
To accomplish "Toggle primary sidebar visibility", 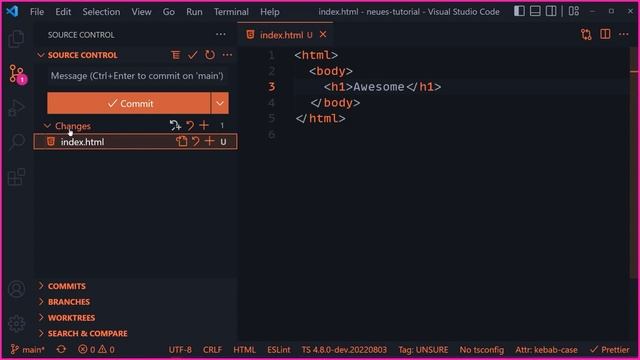I will pyautogui.click(x=519, y=11).
